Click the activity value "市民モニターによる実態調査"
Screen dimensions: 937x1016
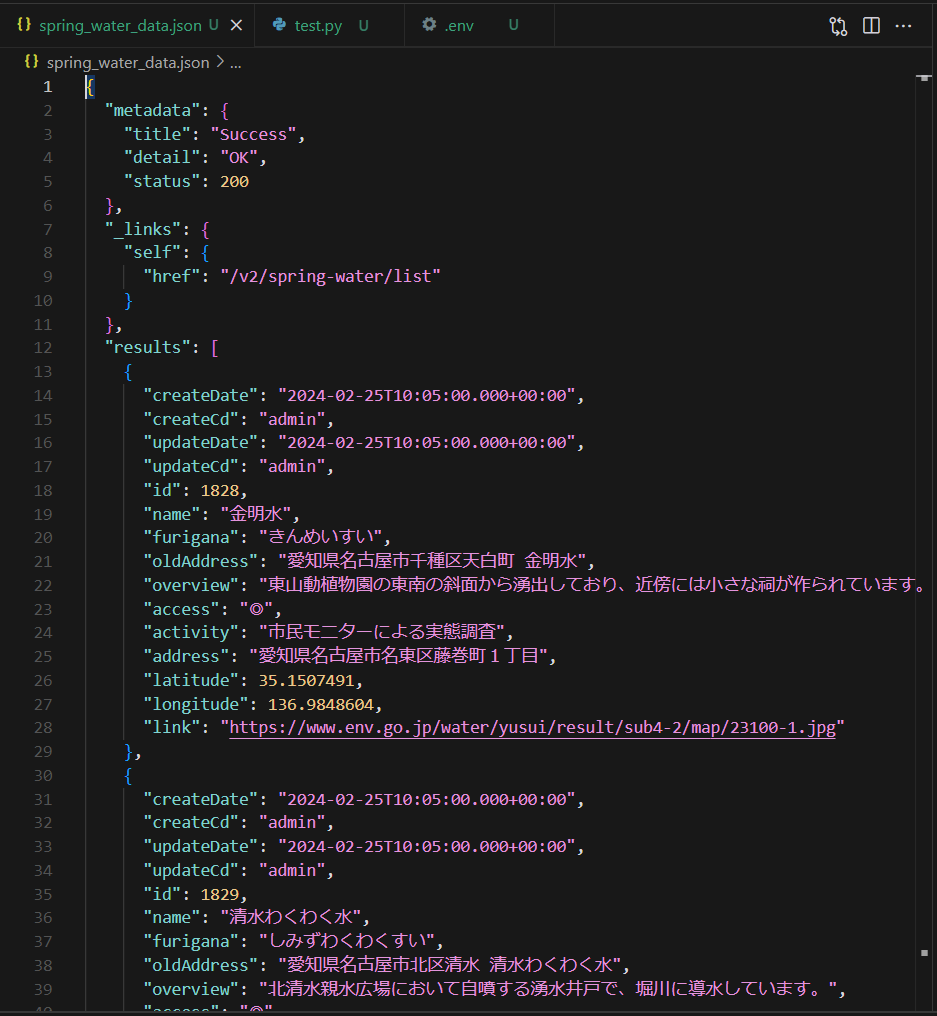pyautogui.click(x=382, y=632)
